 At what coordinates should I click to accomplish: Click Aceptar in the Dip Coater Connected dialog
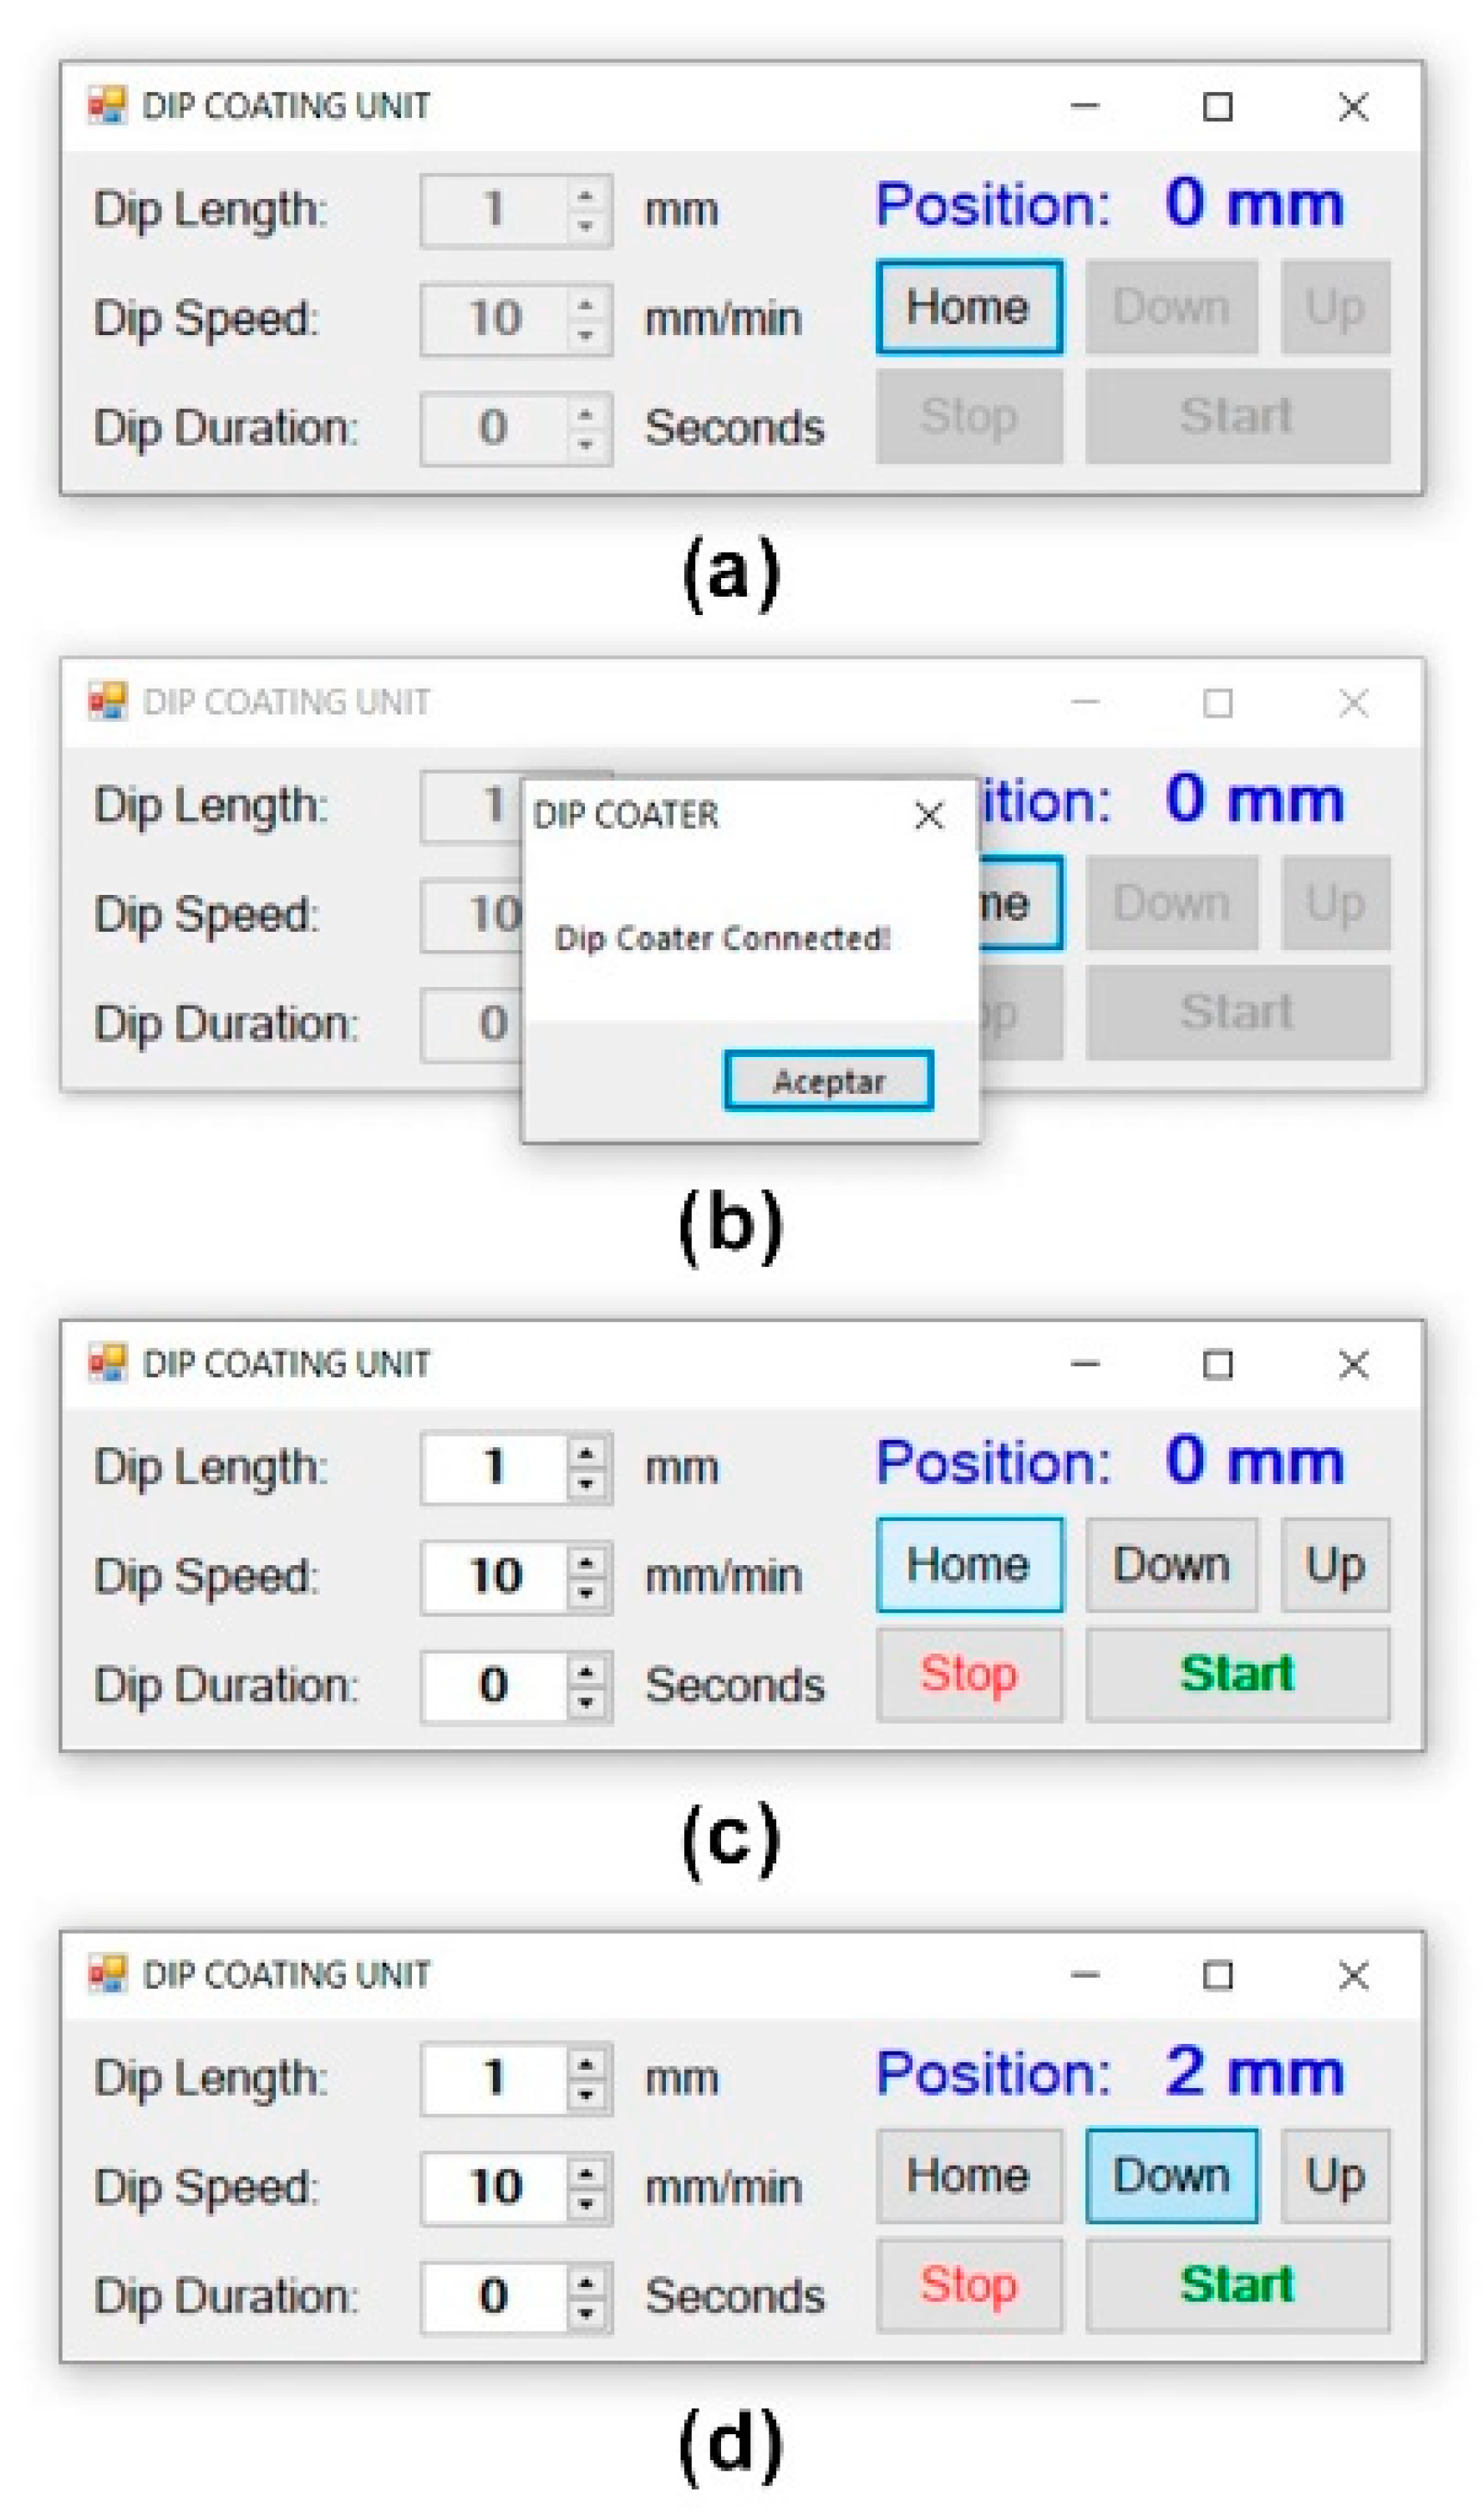(x=828, y=1080)
